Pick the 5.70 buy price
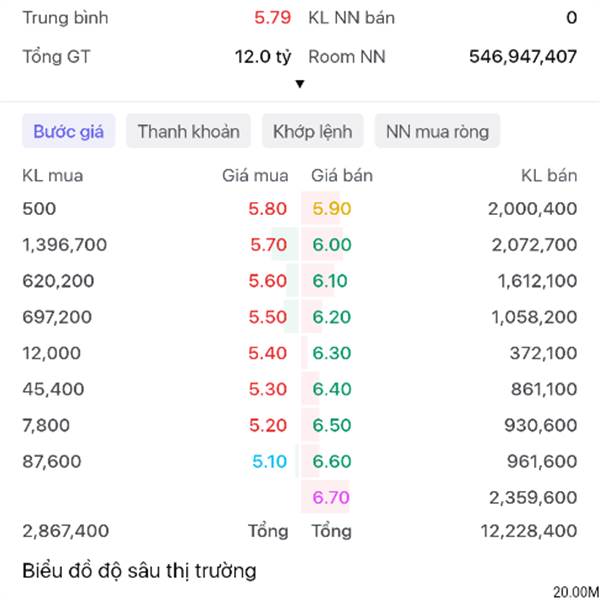This screenshot has height=600, width=600. (x=268, y=245)
